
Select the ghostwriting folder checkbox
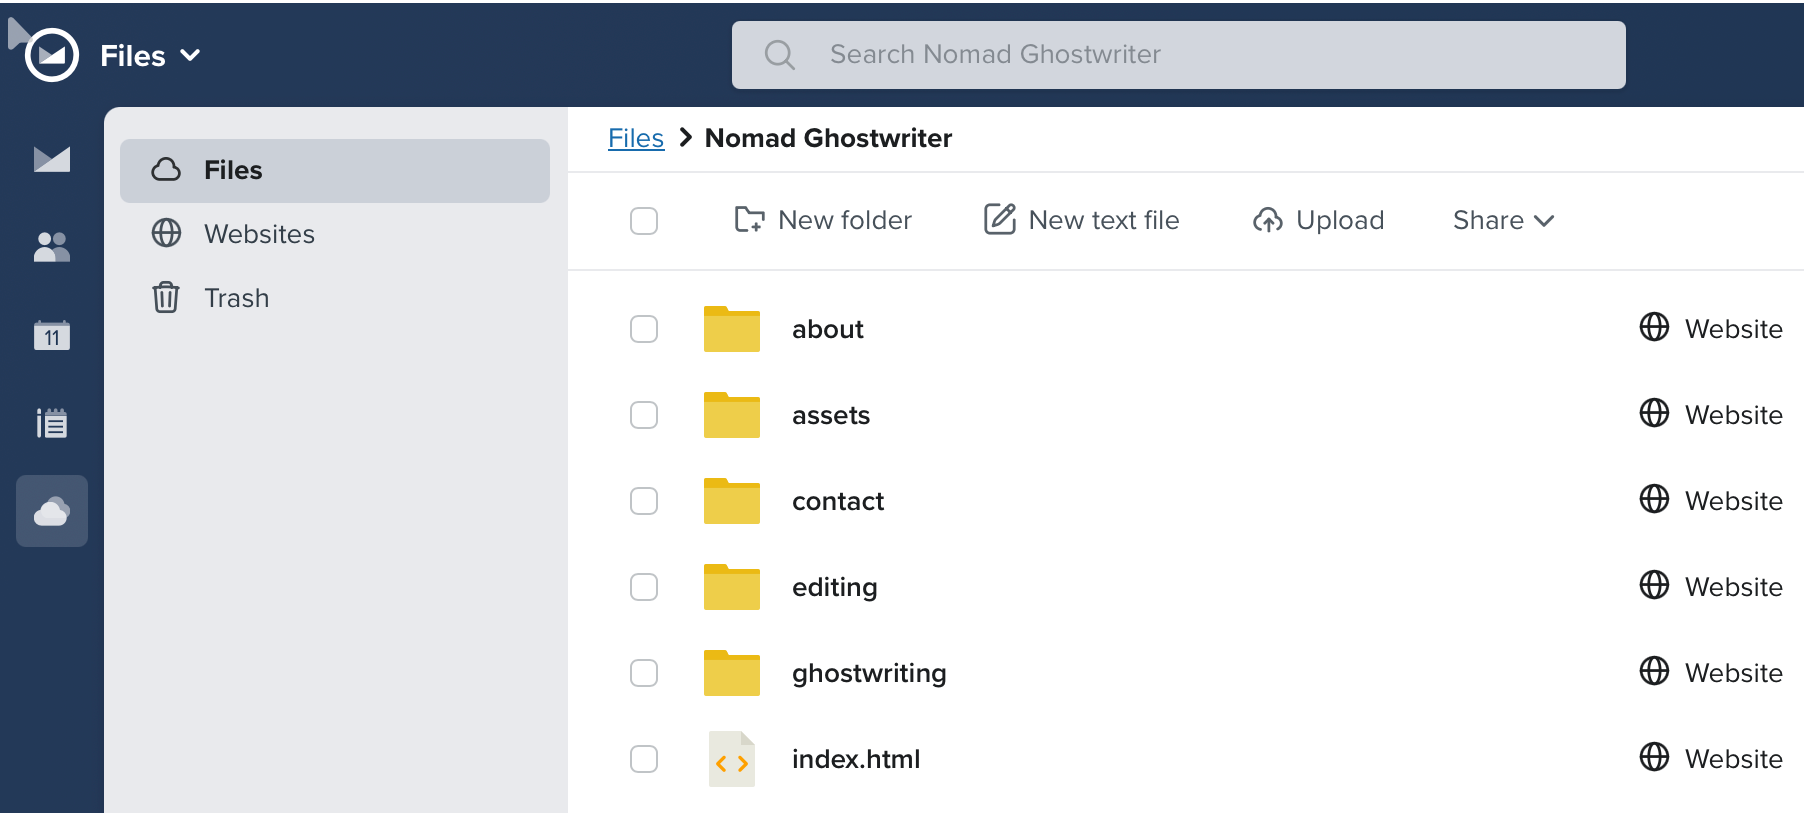click(x=644, y=673)
